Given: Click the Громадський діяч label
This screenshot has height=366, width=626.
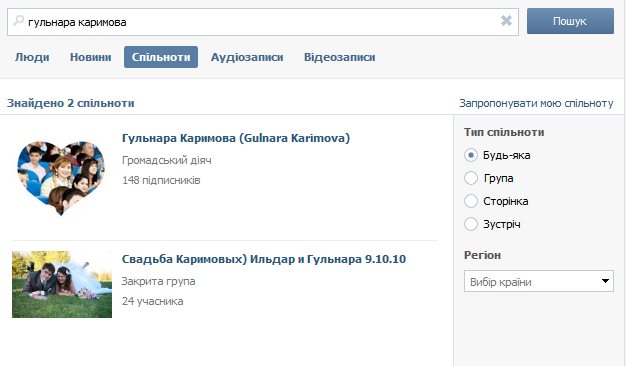Looking at the screenshot, I should pyautogui.click(x=167, y=160).
